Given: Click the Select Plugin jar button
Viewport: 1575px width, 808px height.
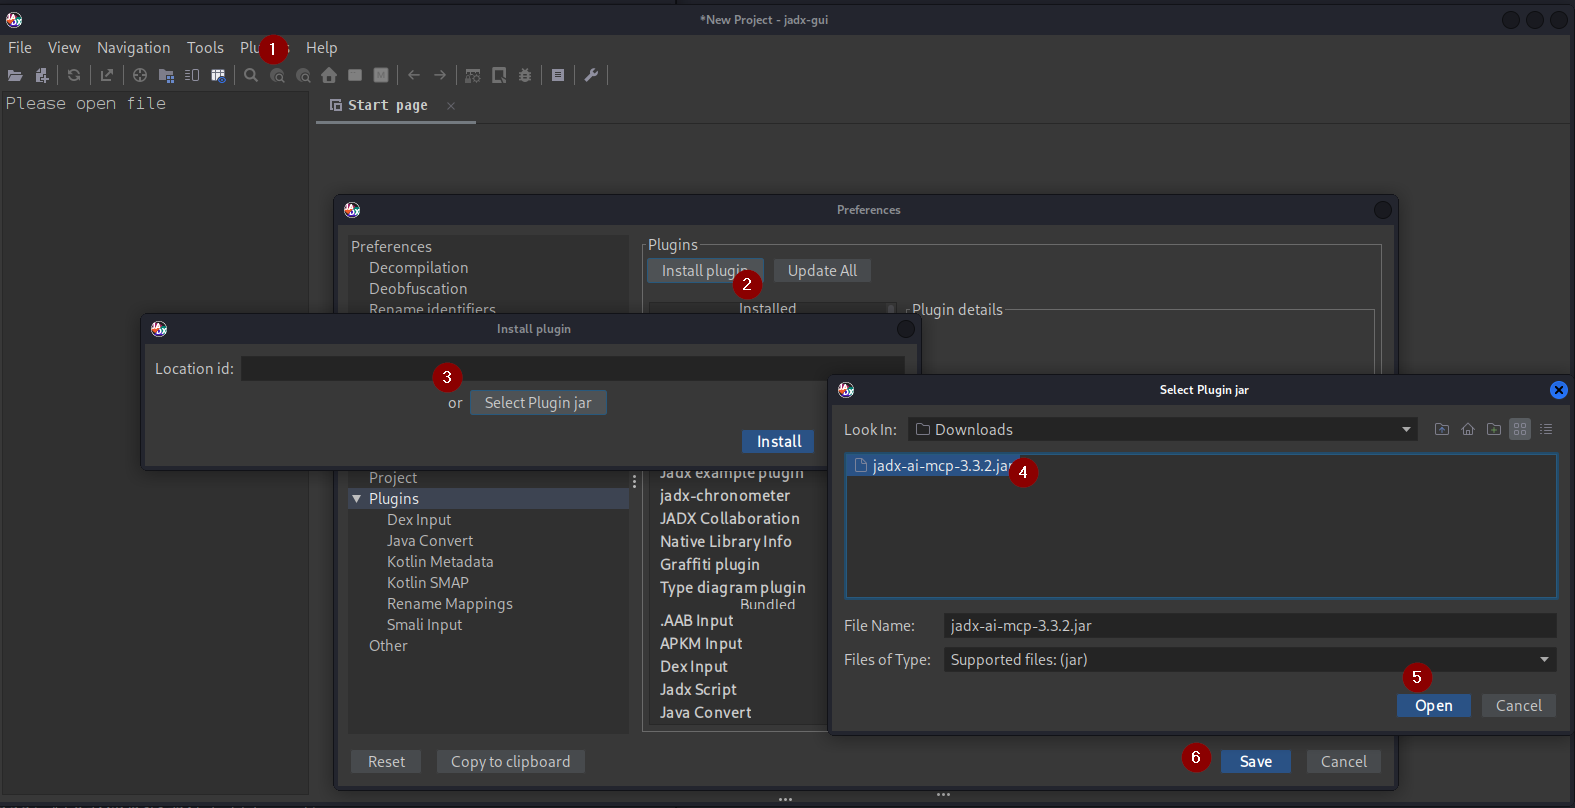Looking at the screenshot, I should pyautogui.click(x=538, y=403).
